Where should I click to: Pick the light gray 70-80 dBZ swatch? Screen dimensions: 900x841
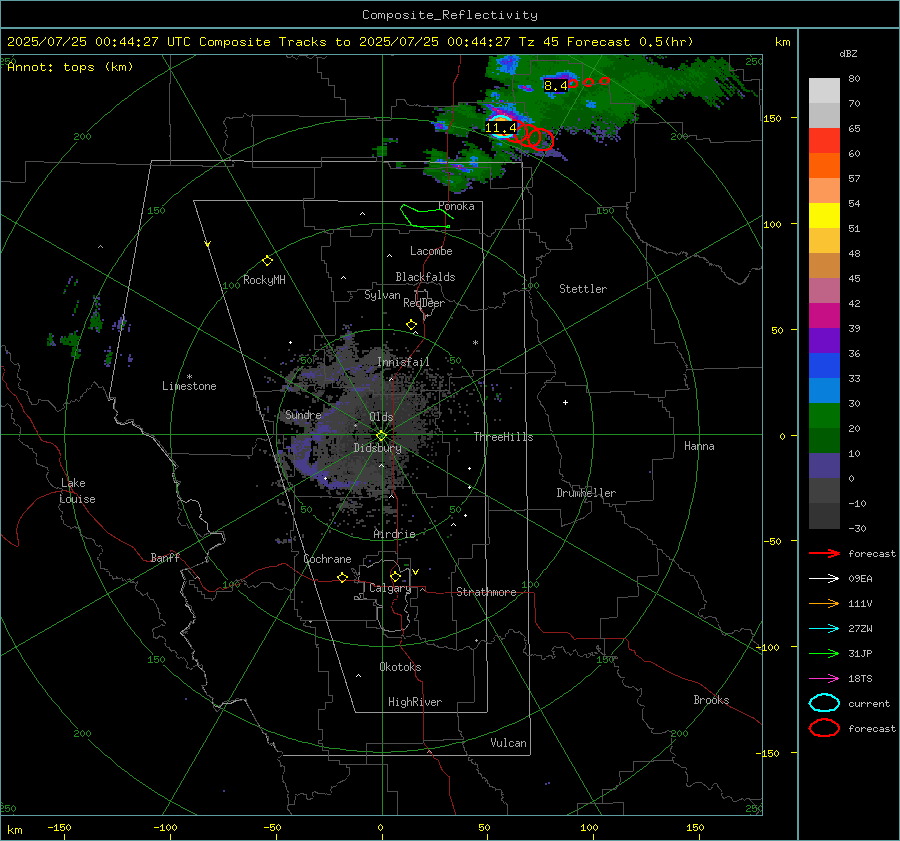coord(824,91)
